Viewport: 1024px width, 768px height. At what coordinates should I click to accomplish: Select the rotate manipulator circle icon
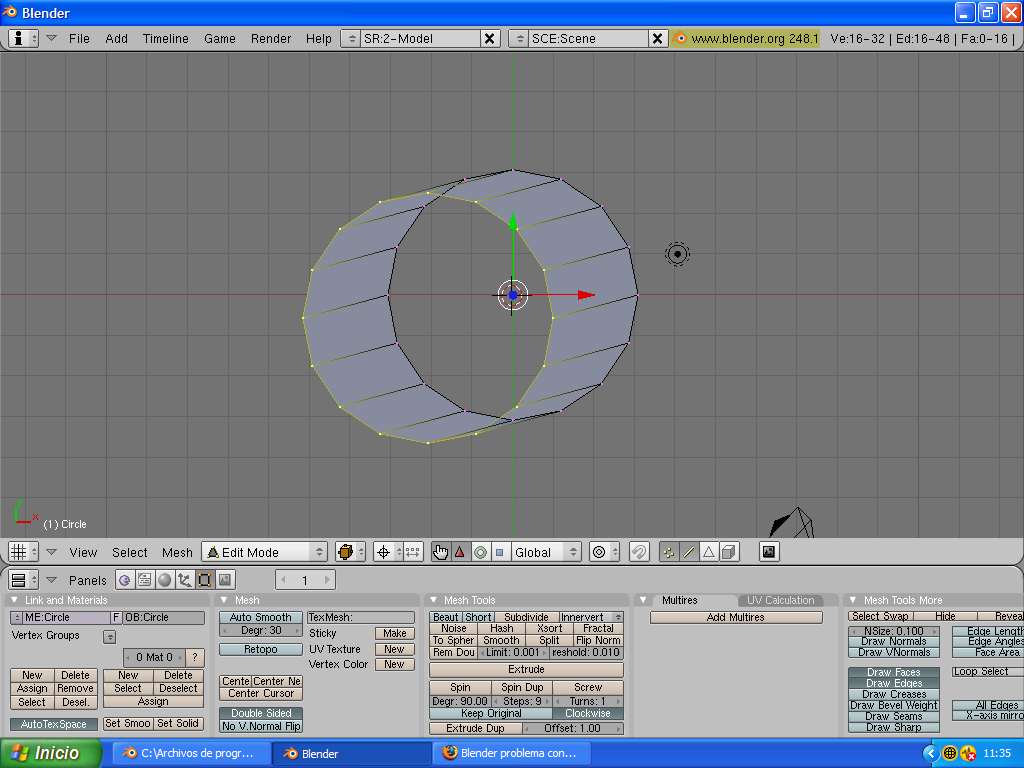[480, 552]
